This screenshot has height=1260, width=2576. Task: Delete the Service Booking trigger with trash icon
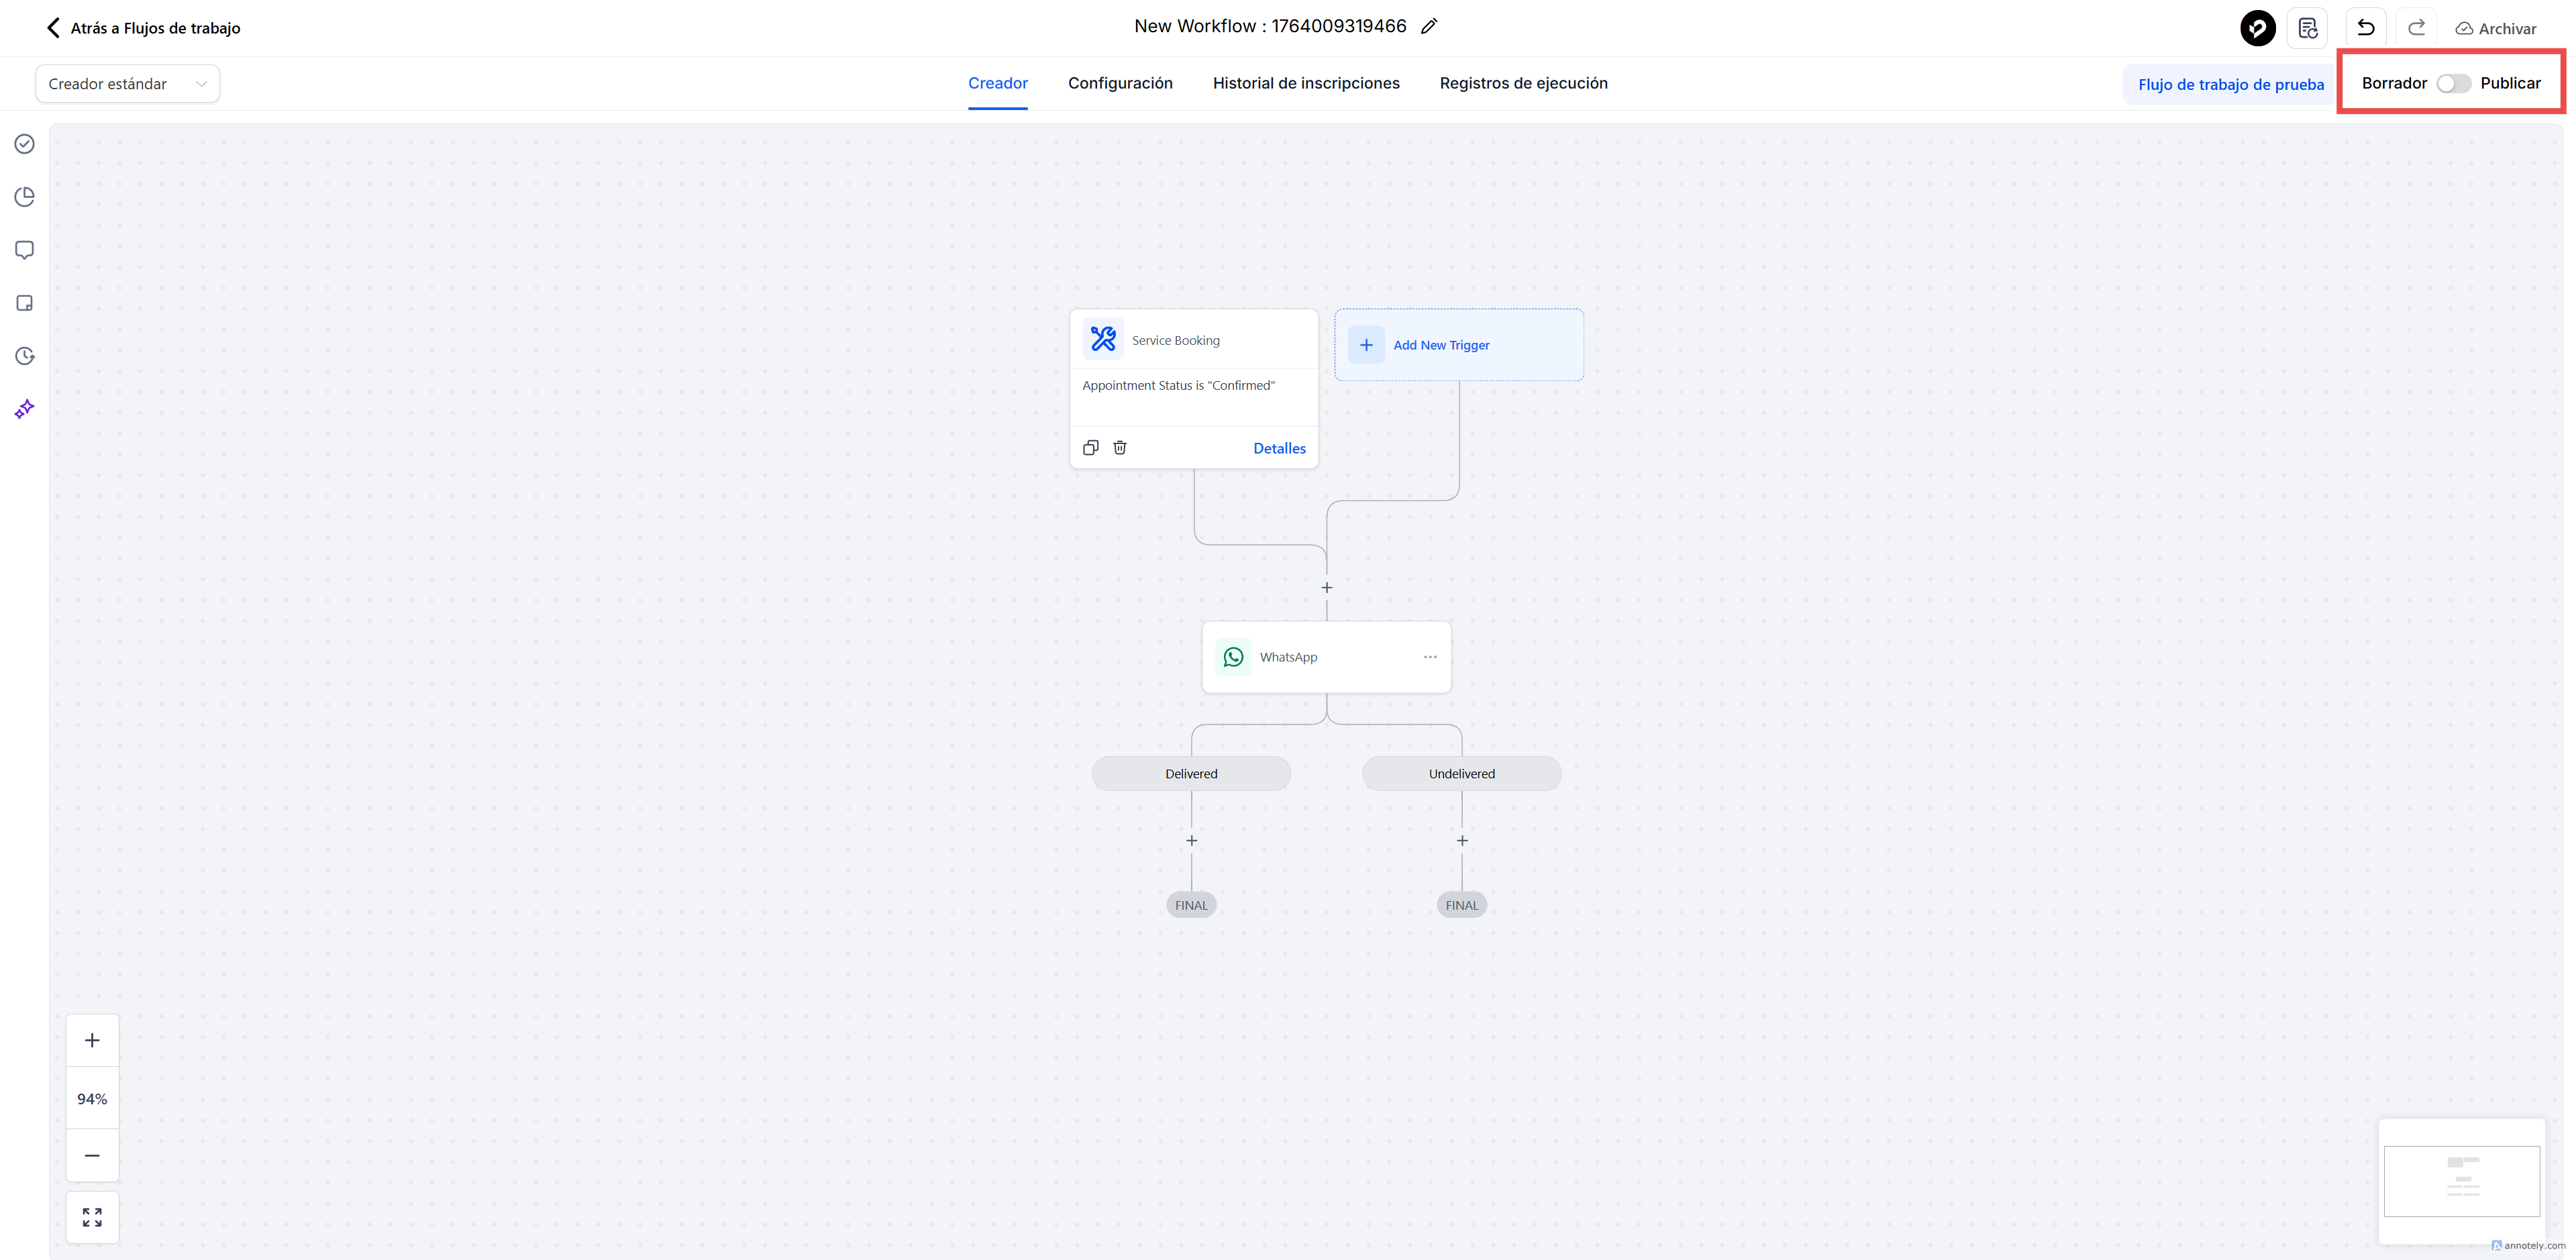(x=1120, y=448)
